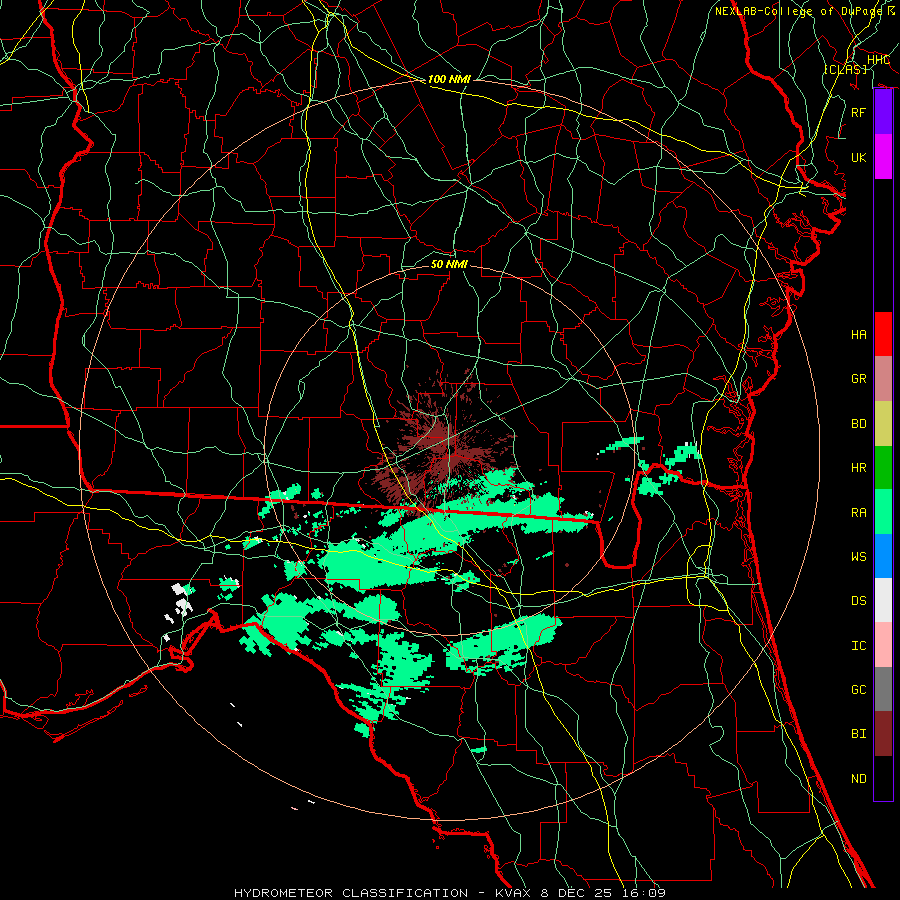
Task: Click the RF legend label
Action: 859,112
